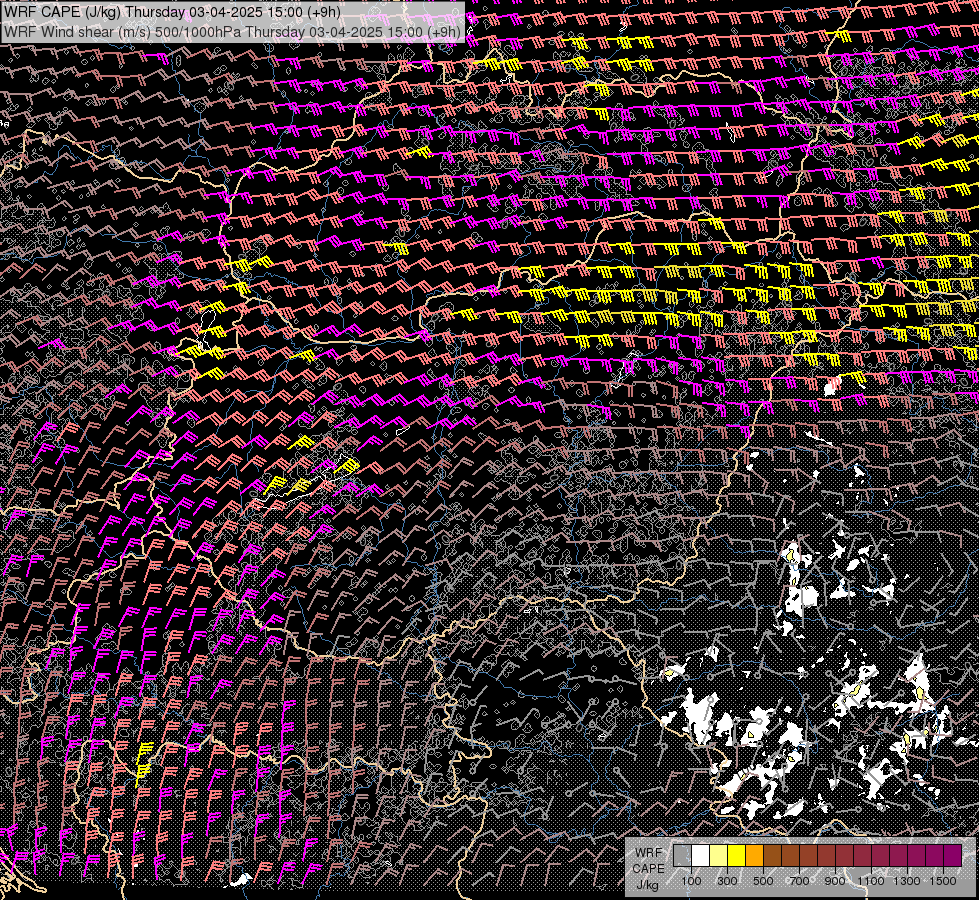Click the '1500' legend label

(x=943, y=881)
